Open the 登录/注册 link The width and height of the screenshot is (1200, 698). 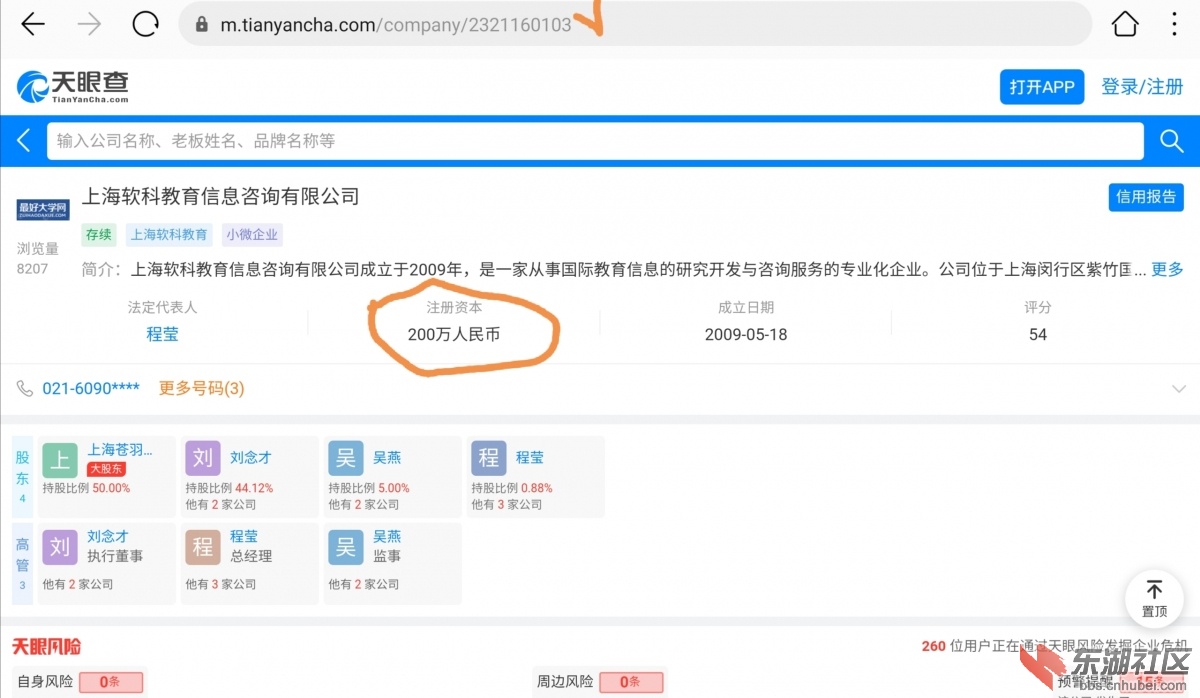click(x=1142, y=87)
